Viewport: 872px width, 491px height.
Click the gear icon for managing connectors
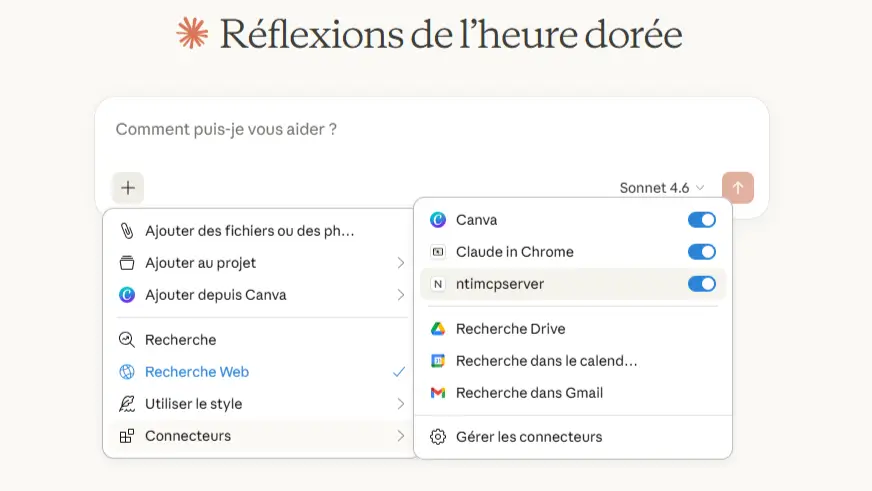coord(437,437)
